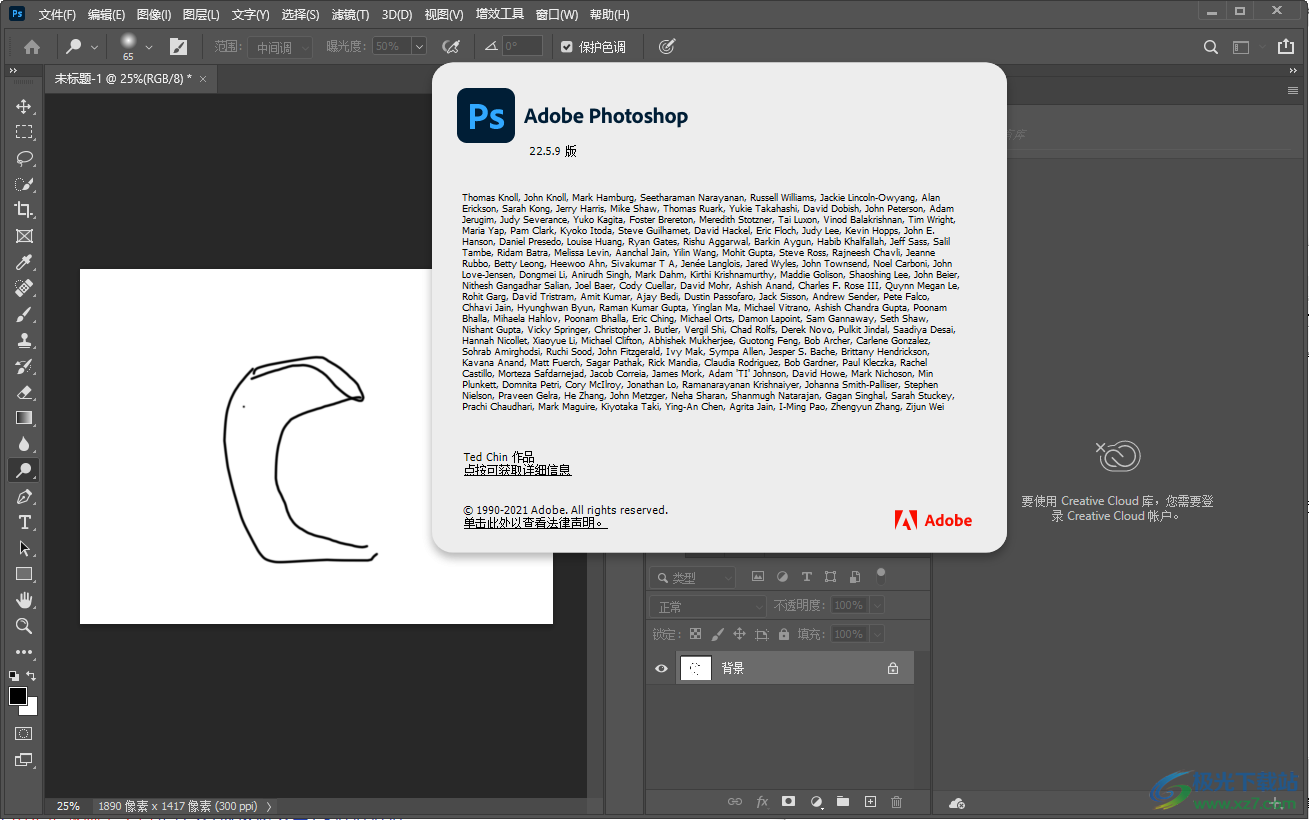Open the 窗口(W) menu
The image size is (1309, 820).
pos(557,14)
